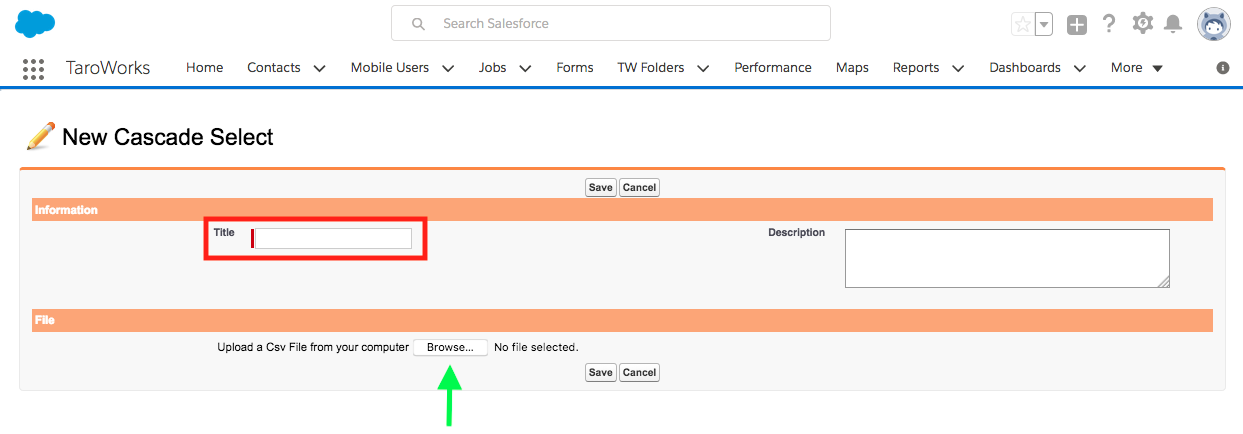Expand the Reports dropdown chevron
Image resolution: width=1243 pixels, height=434 pixels.
coord(958,68)
